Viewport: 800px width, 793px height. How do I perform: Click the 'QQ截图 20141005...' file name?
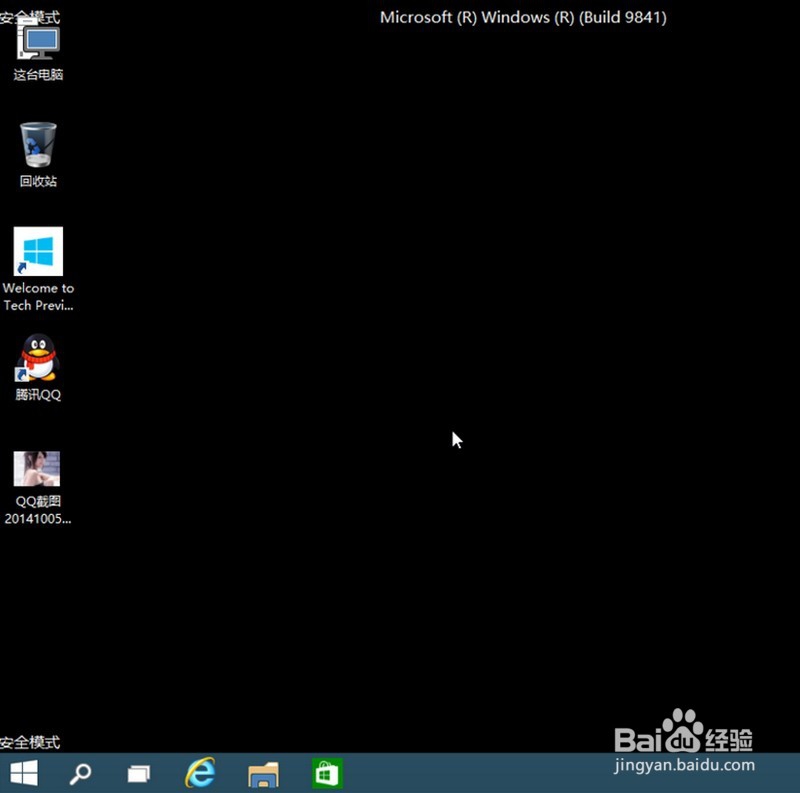(x=38, y=510)
